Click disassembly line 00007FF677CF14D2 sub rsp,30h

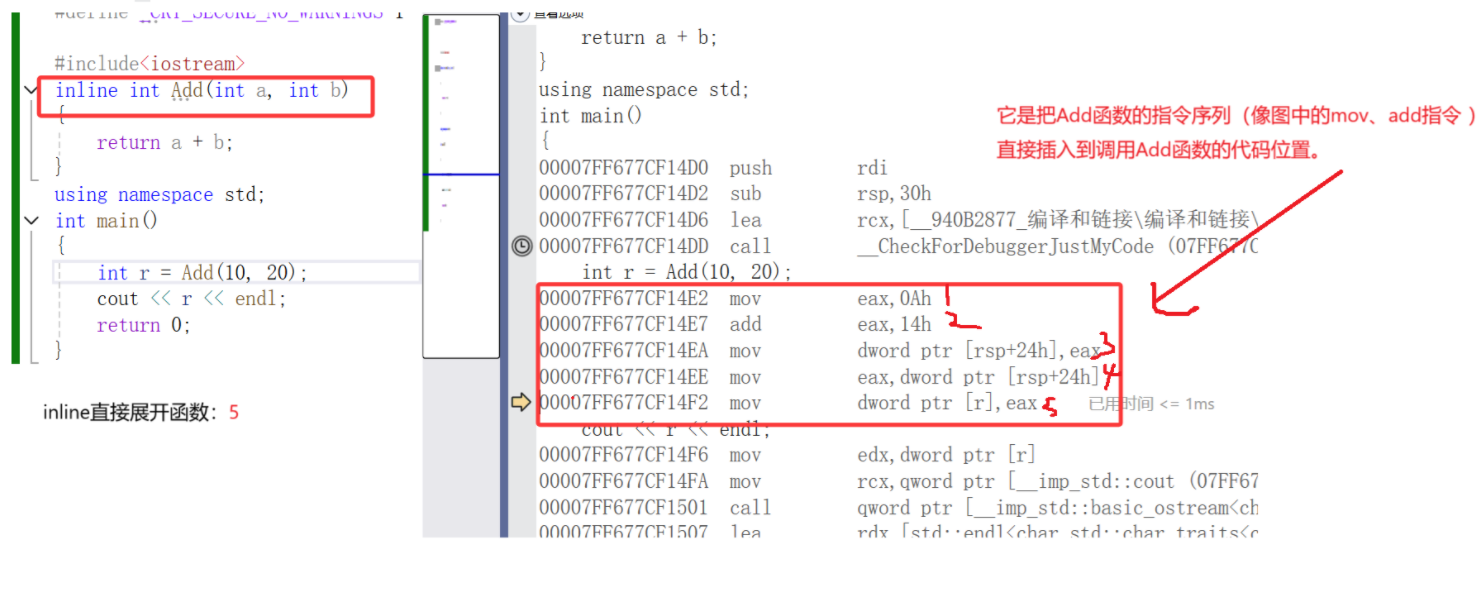[x=736, y=194]
